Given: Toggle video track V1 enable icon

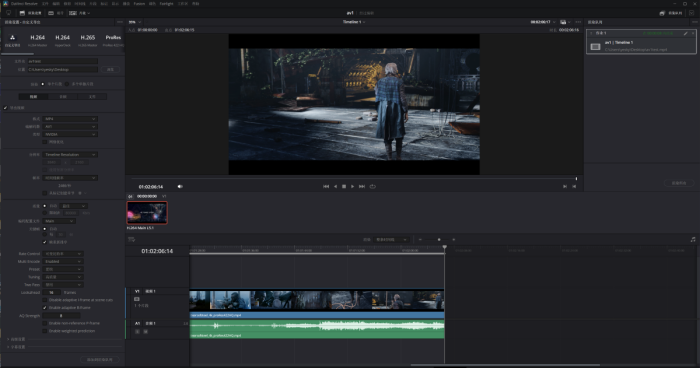Looking at the screenshot, I should (137, 299).
